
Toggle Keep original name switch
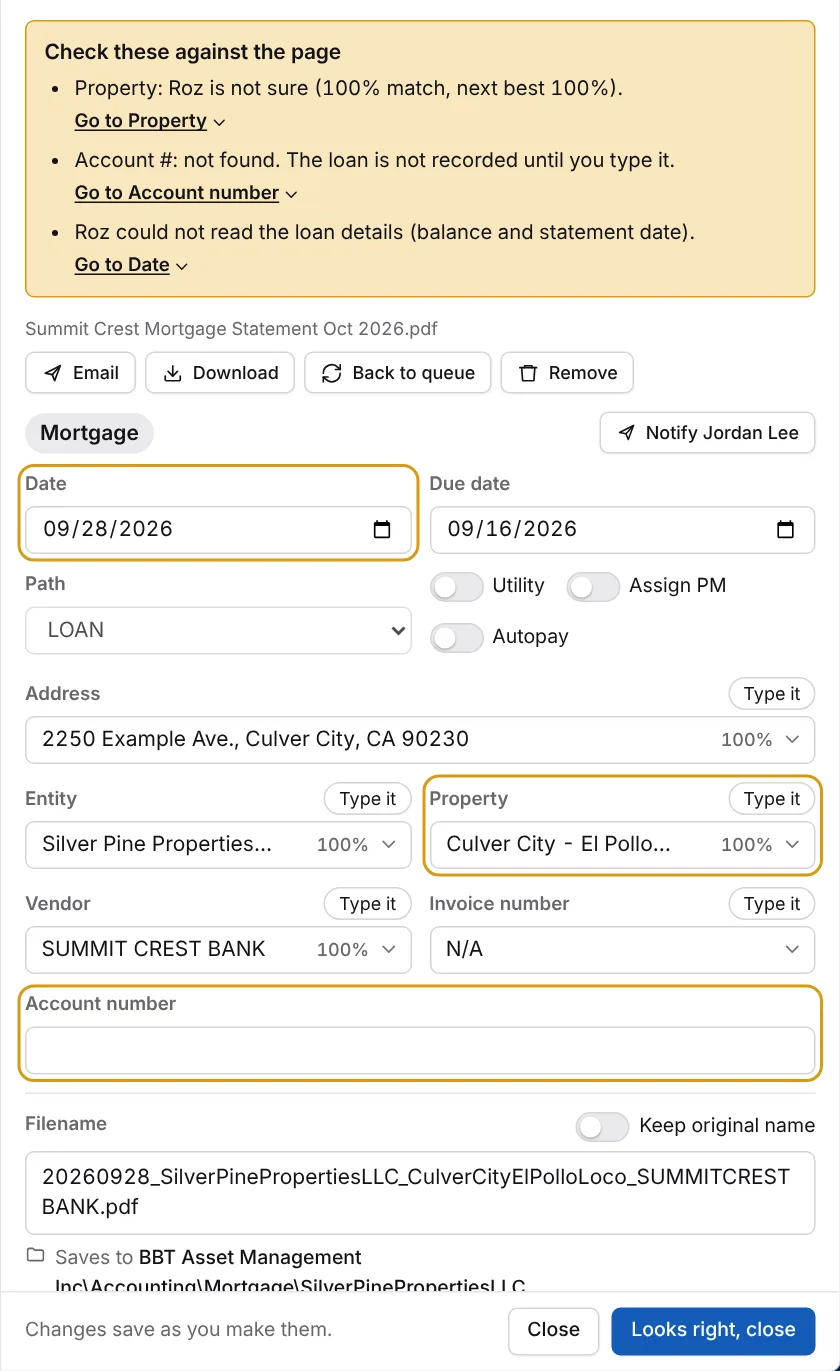(603, 1127)
